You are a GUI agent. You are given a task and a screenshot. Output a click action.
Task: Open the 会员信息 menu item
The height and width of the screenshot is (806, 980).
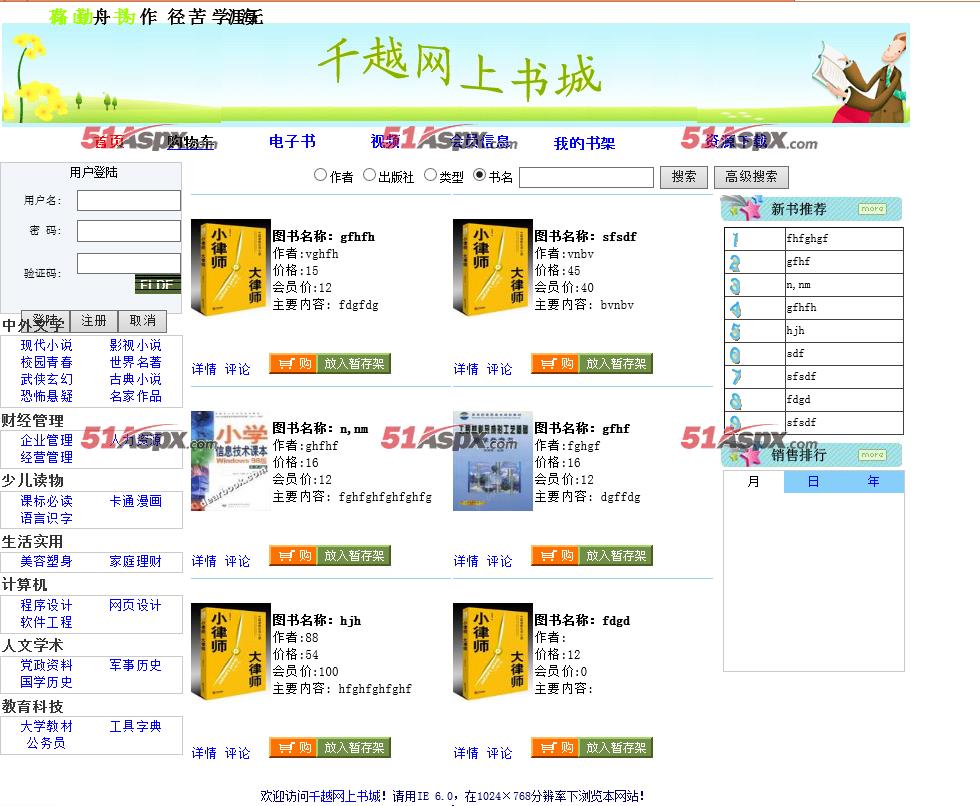tap(480, 142)
